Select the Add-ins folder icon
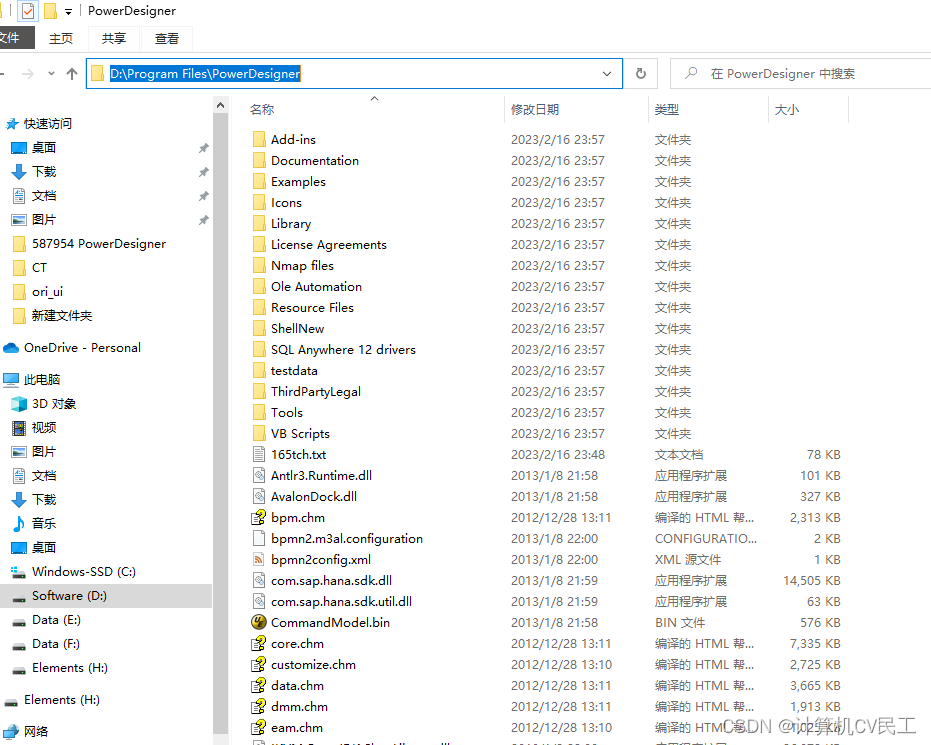The width and height of the screenshot is (931, 745). (x=259, y=140)
